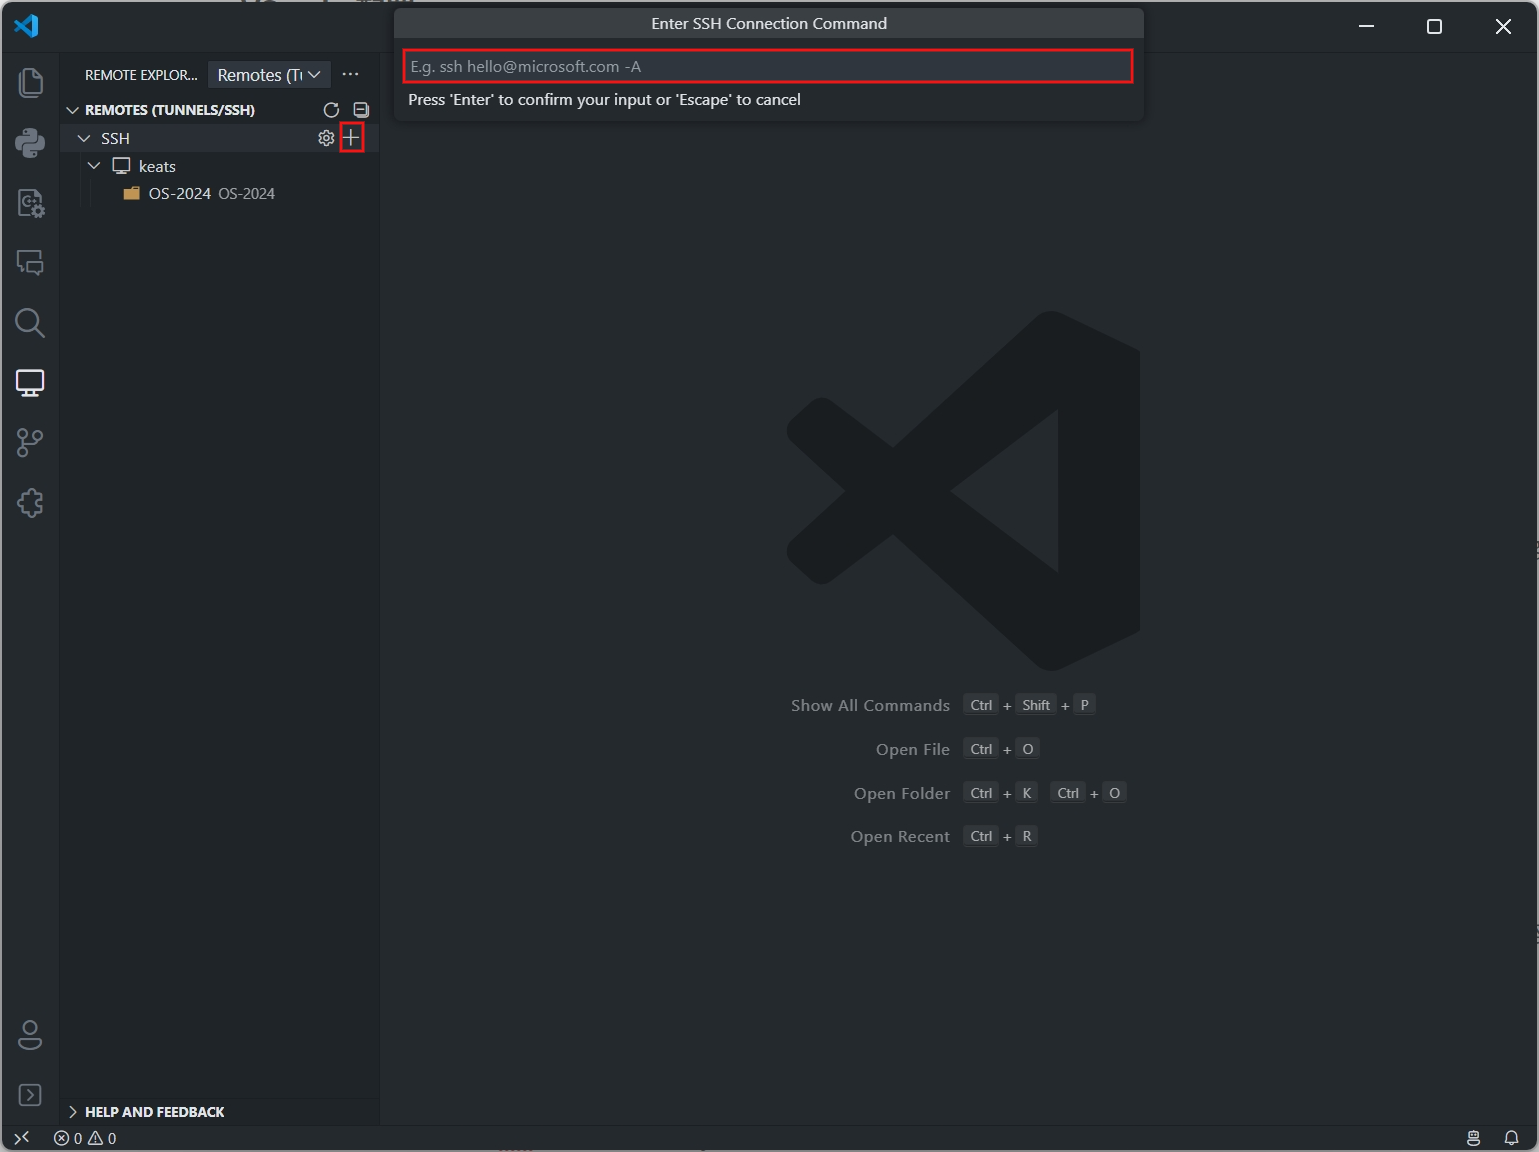The width and height of the screenshot is (1539, 1152).
Task: Open the Accounts menu icon
Action: point(30,1035)
